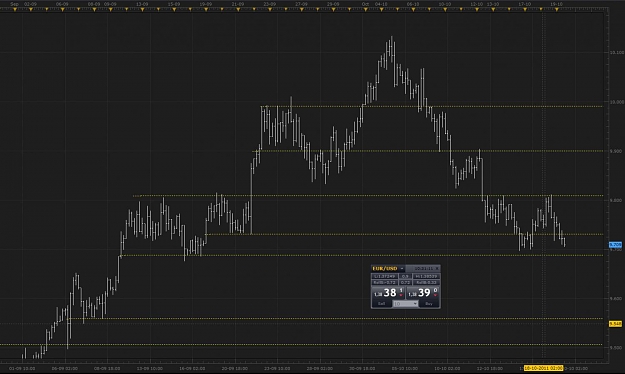Viewport: 625px width, 374px height.
Task: Click the right roll rate cell in widget
Action: point(426,283)
